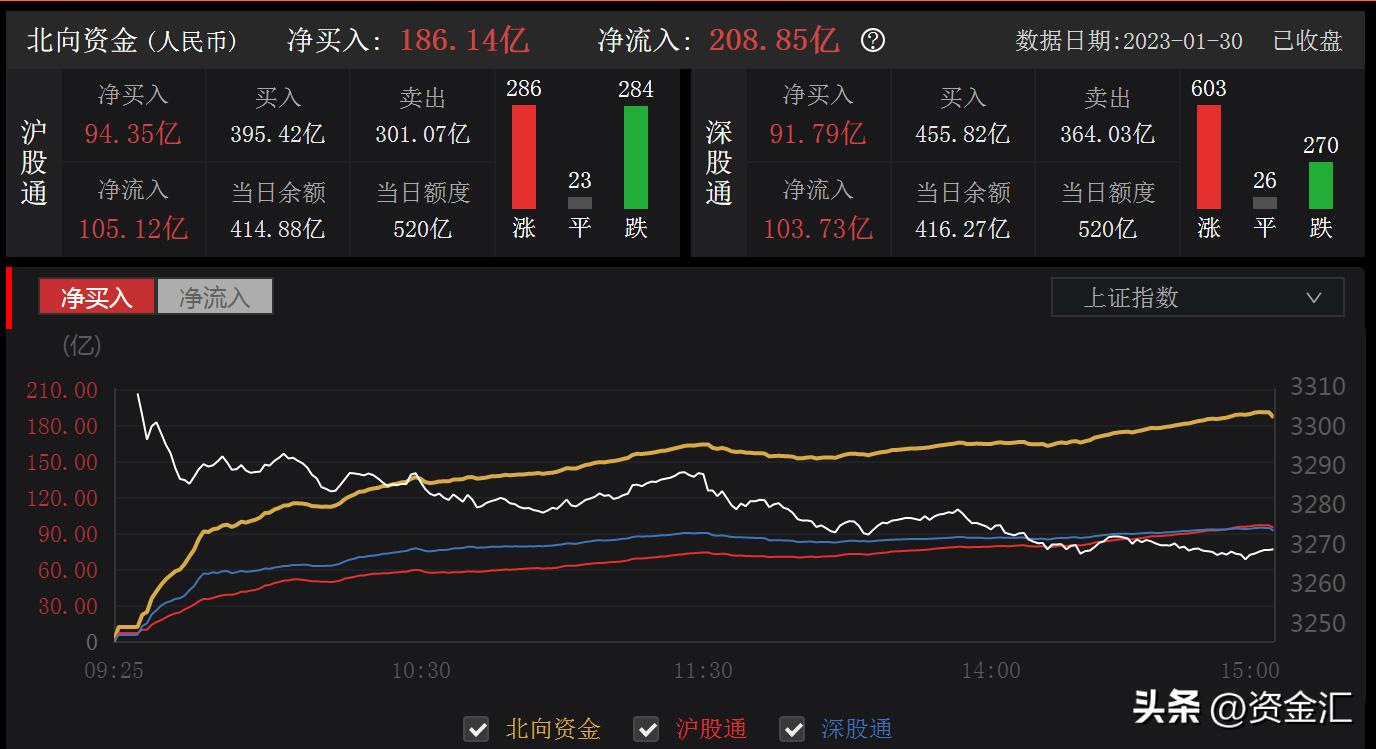This screenshot has height=749, width=1376.
Task: Click the 10:30 time axis label
Action: click(x=420, y=671)
